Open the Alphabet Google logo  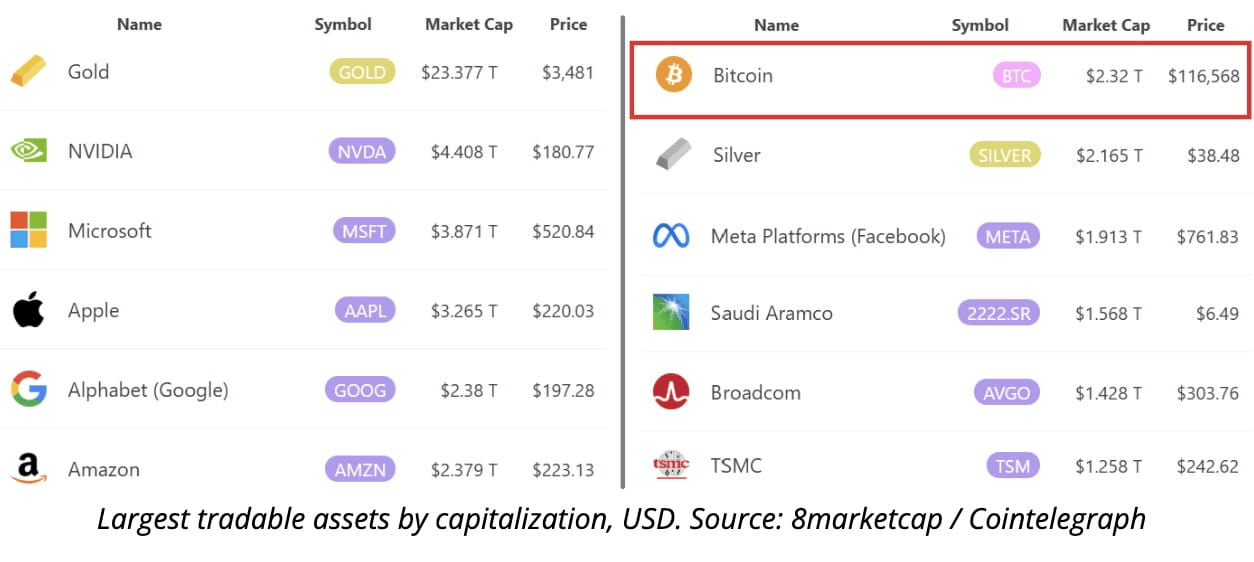pyautogui.click(x=28, y=389)
